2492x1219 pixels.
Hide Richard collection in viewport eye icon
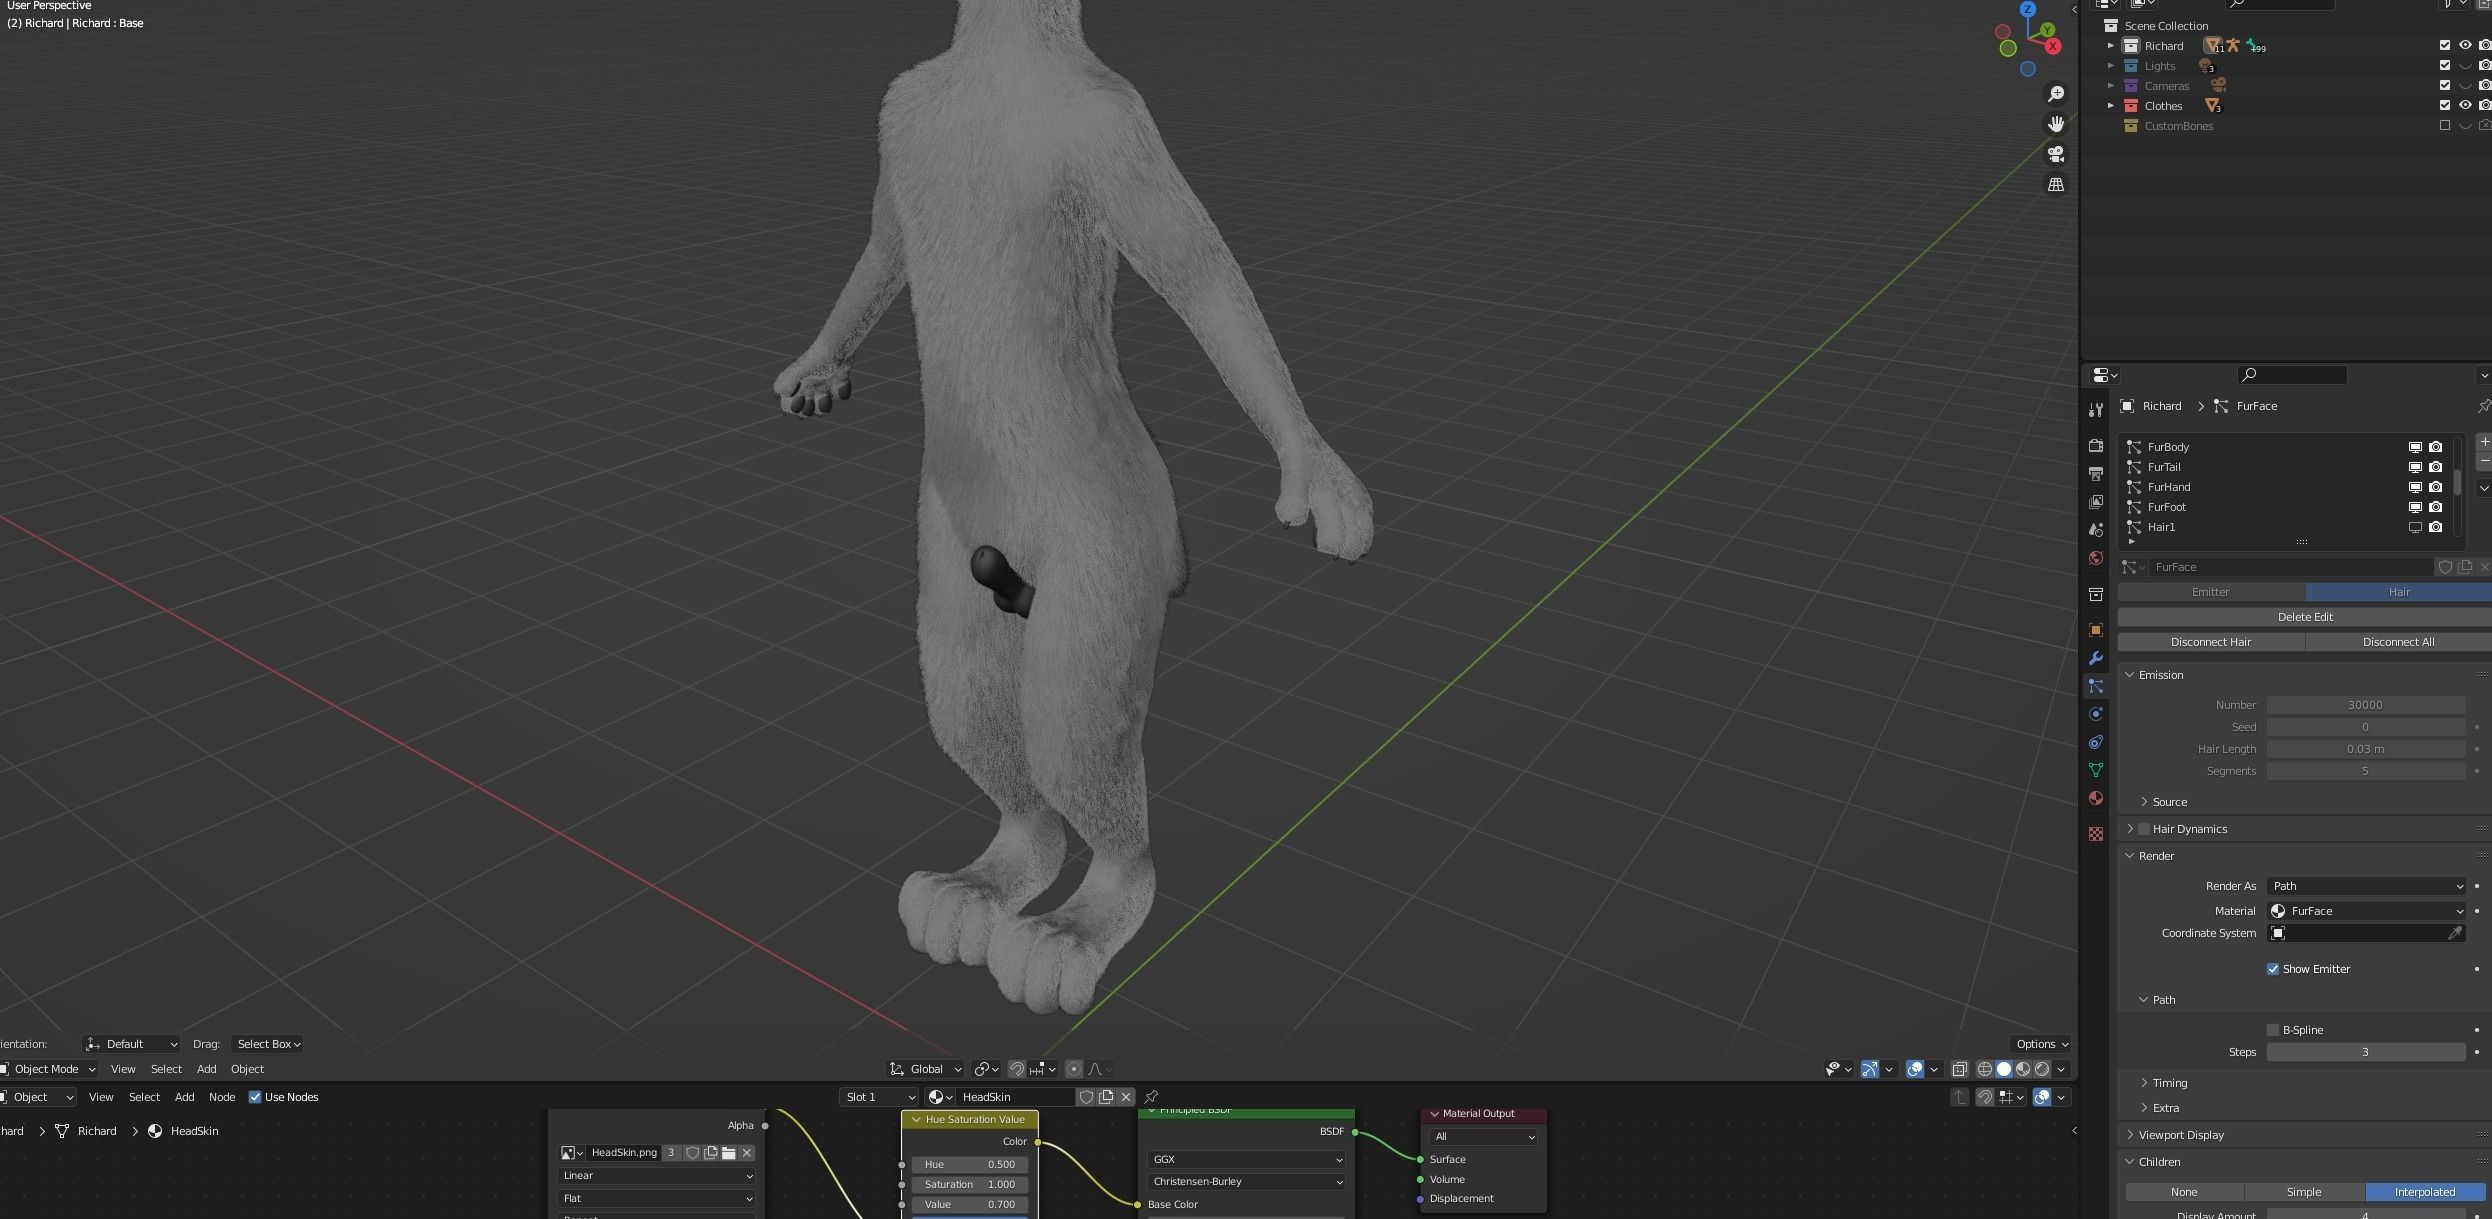tap(2465, 45)
